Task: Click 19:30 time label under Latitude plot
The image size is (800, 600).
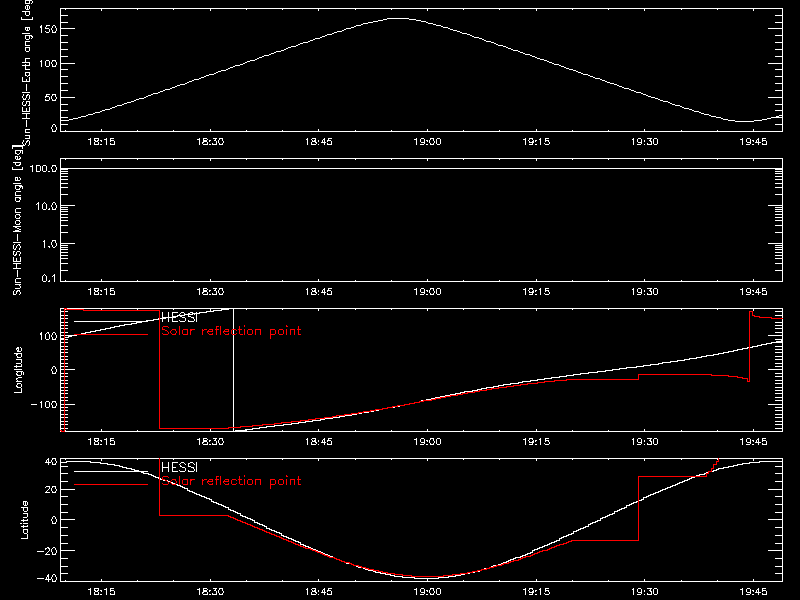Action: [645, 592]
